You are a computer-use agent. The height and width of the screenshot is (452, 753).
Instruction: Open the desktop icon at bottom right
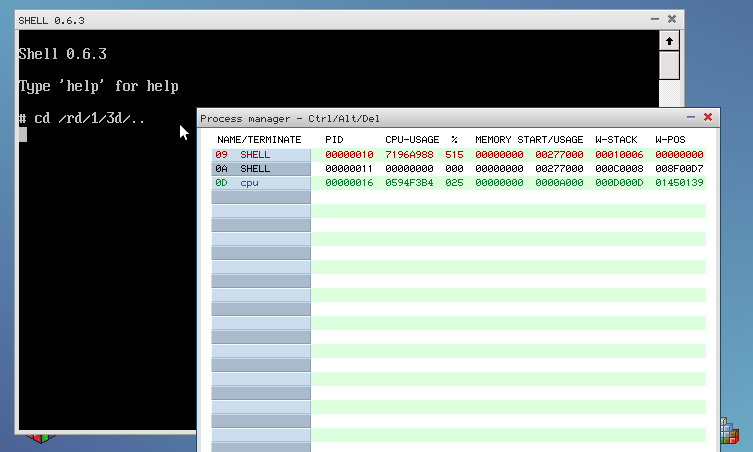point(730,432)
